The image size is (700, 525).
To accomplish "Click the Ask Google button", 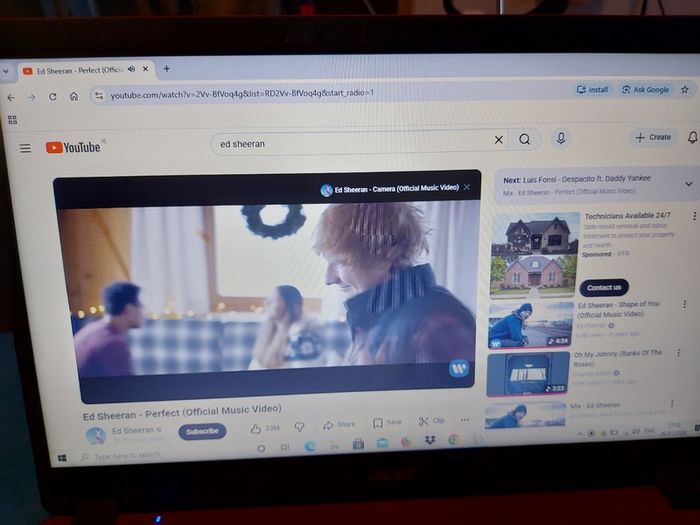I will coord(646,90).
